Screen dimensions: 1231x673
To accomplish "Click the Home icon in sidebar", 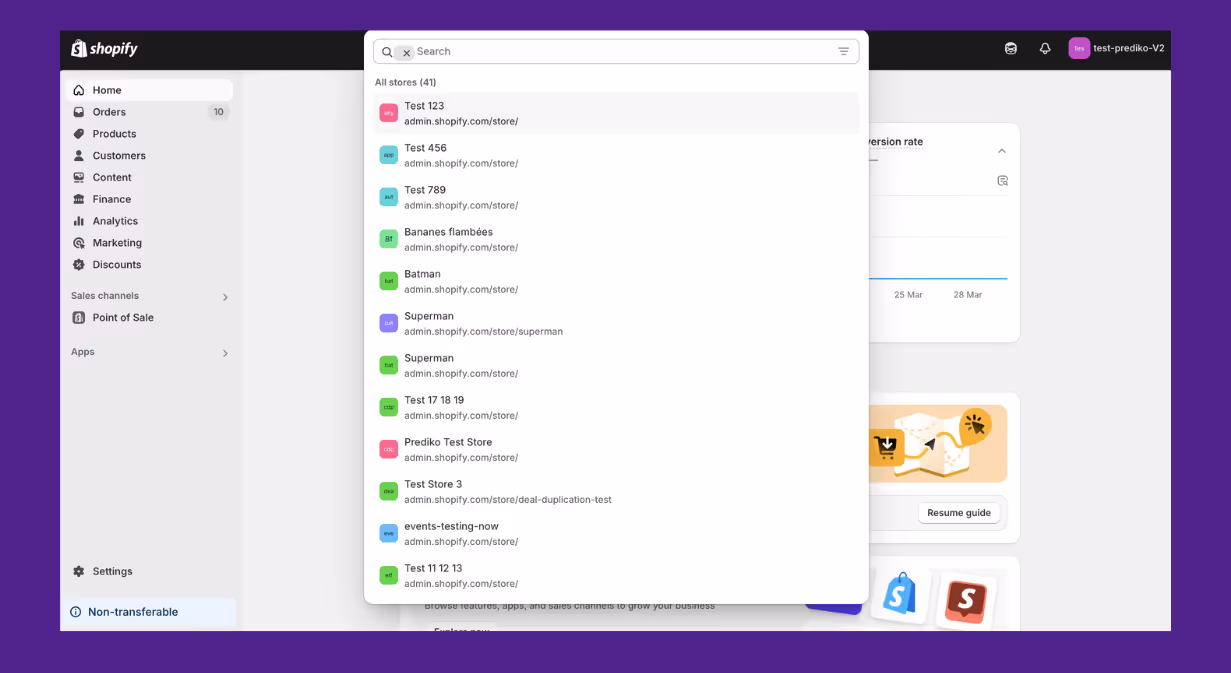I will 79,90.
